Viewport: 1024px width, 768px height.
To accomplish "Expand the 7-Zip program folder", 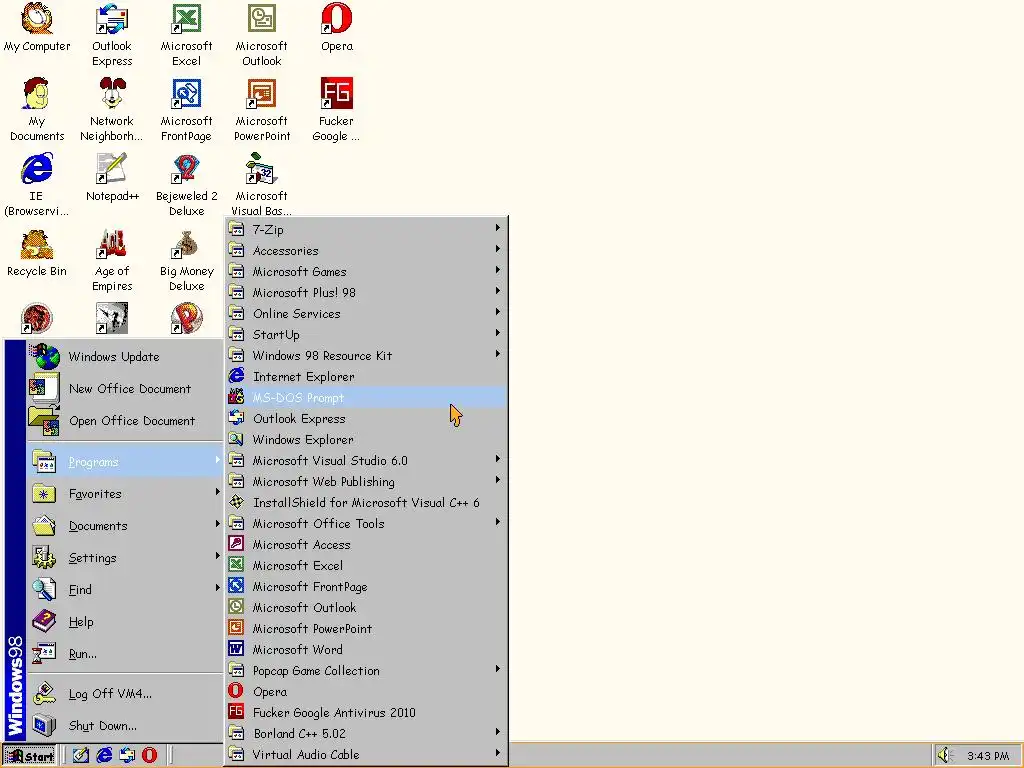I will [x=366, y=230].
